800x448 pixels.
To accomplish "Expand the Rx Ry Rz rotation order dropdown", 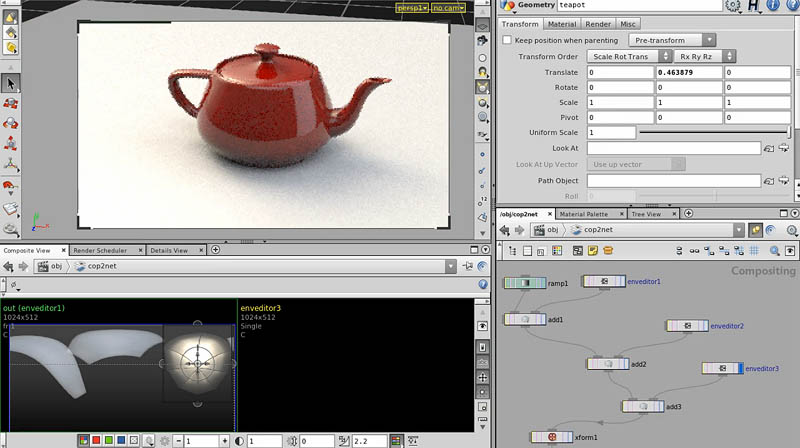I will click(x=706, y=56).
